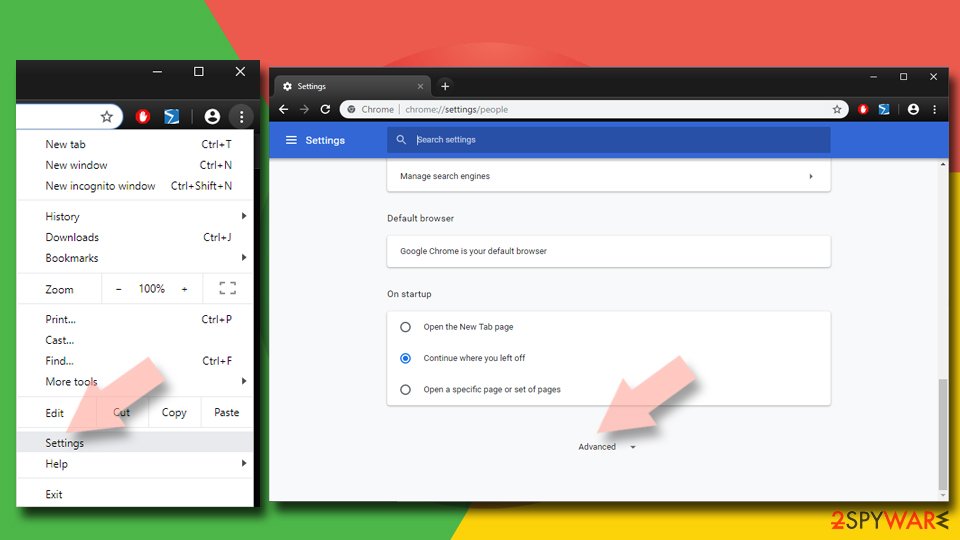
Task: Expand the Bookmarks submenu
Action: click(244, 258)
